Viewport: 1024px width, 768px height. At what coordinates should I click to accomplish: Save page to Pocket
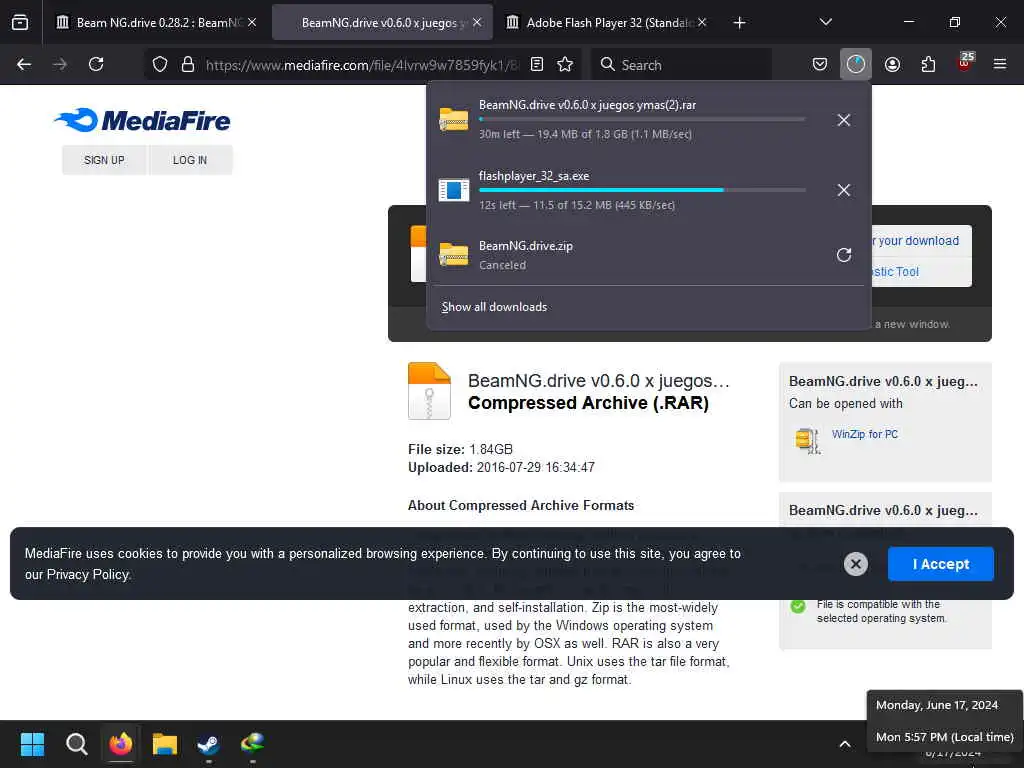820,64
